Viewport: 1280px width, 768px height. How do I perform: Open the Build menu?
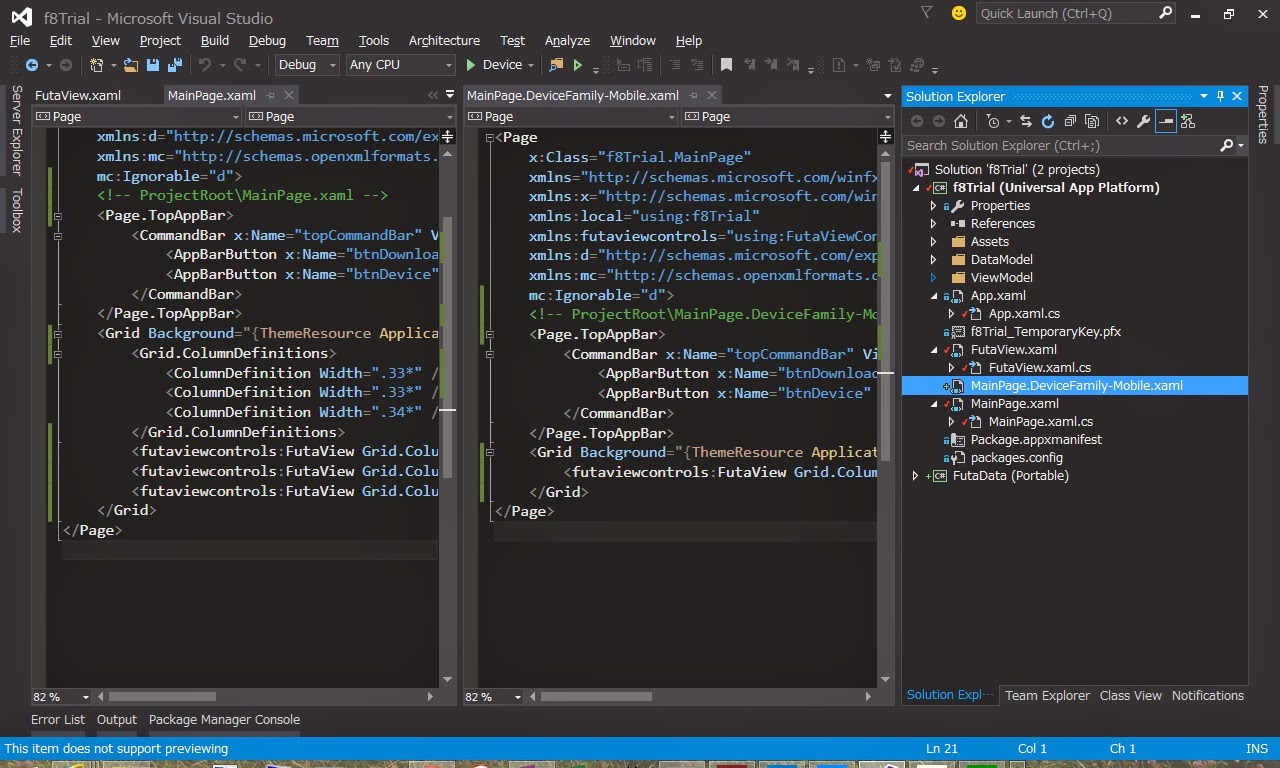tap(215, 40)
